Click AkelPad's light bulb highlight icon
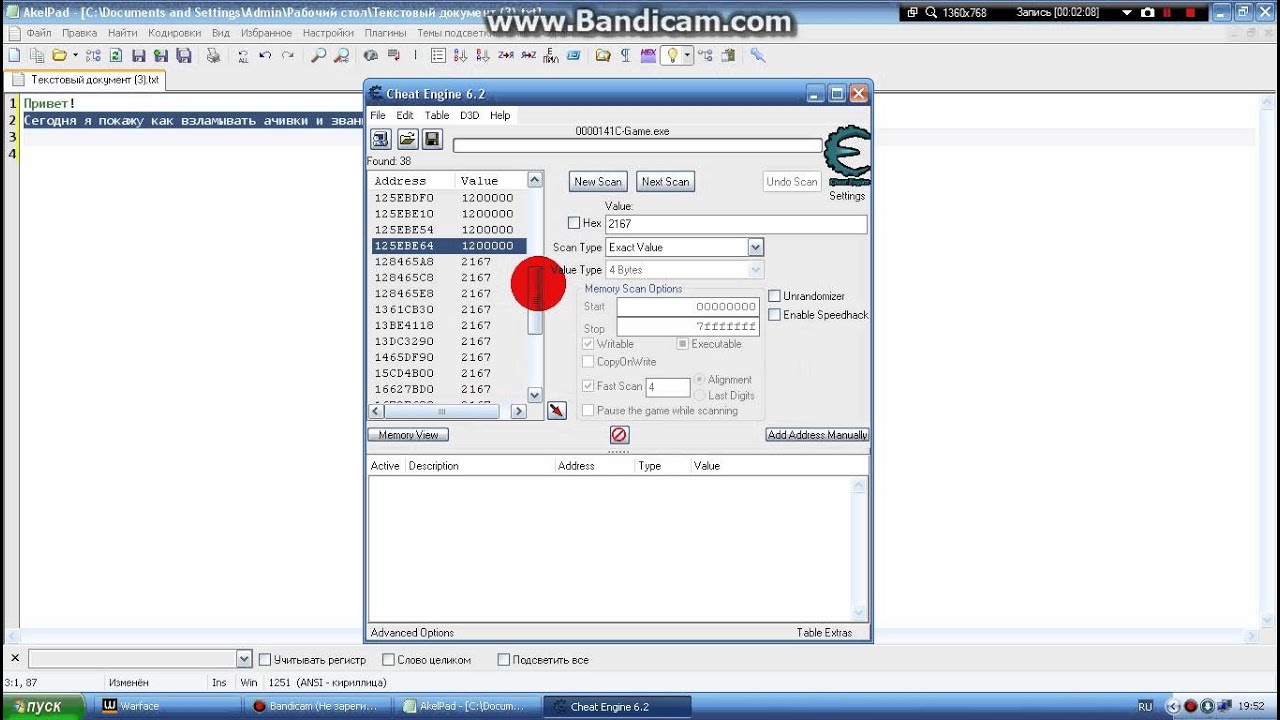The width and height of the screenshot is (1280, 720). click(x=672, y=55)
